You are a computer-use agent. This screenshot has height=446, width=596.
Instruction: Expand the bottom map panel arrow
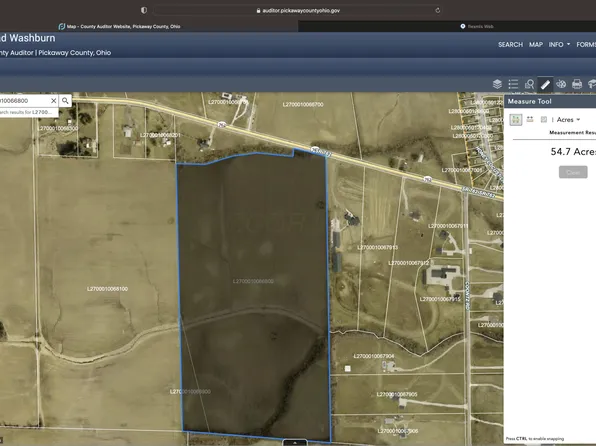coord(295,443)
